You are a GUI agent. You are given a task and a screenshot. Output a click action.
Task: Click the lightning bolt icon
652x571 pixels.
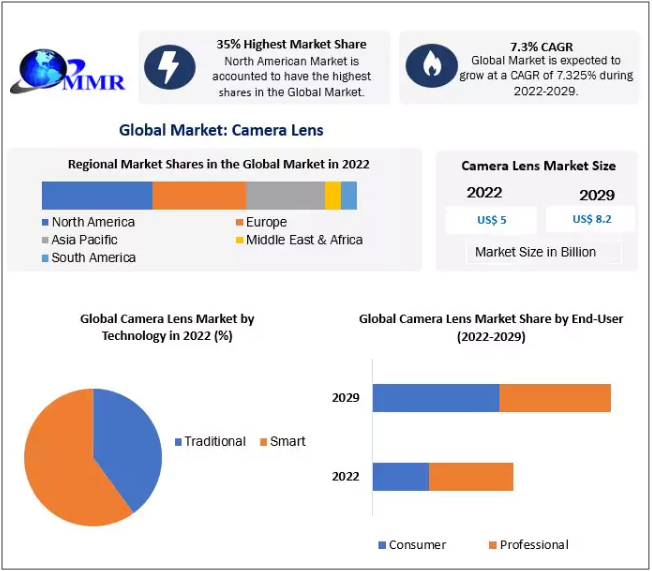(170, 67)
